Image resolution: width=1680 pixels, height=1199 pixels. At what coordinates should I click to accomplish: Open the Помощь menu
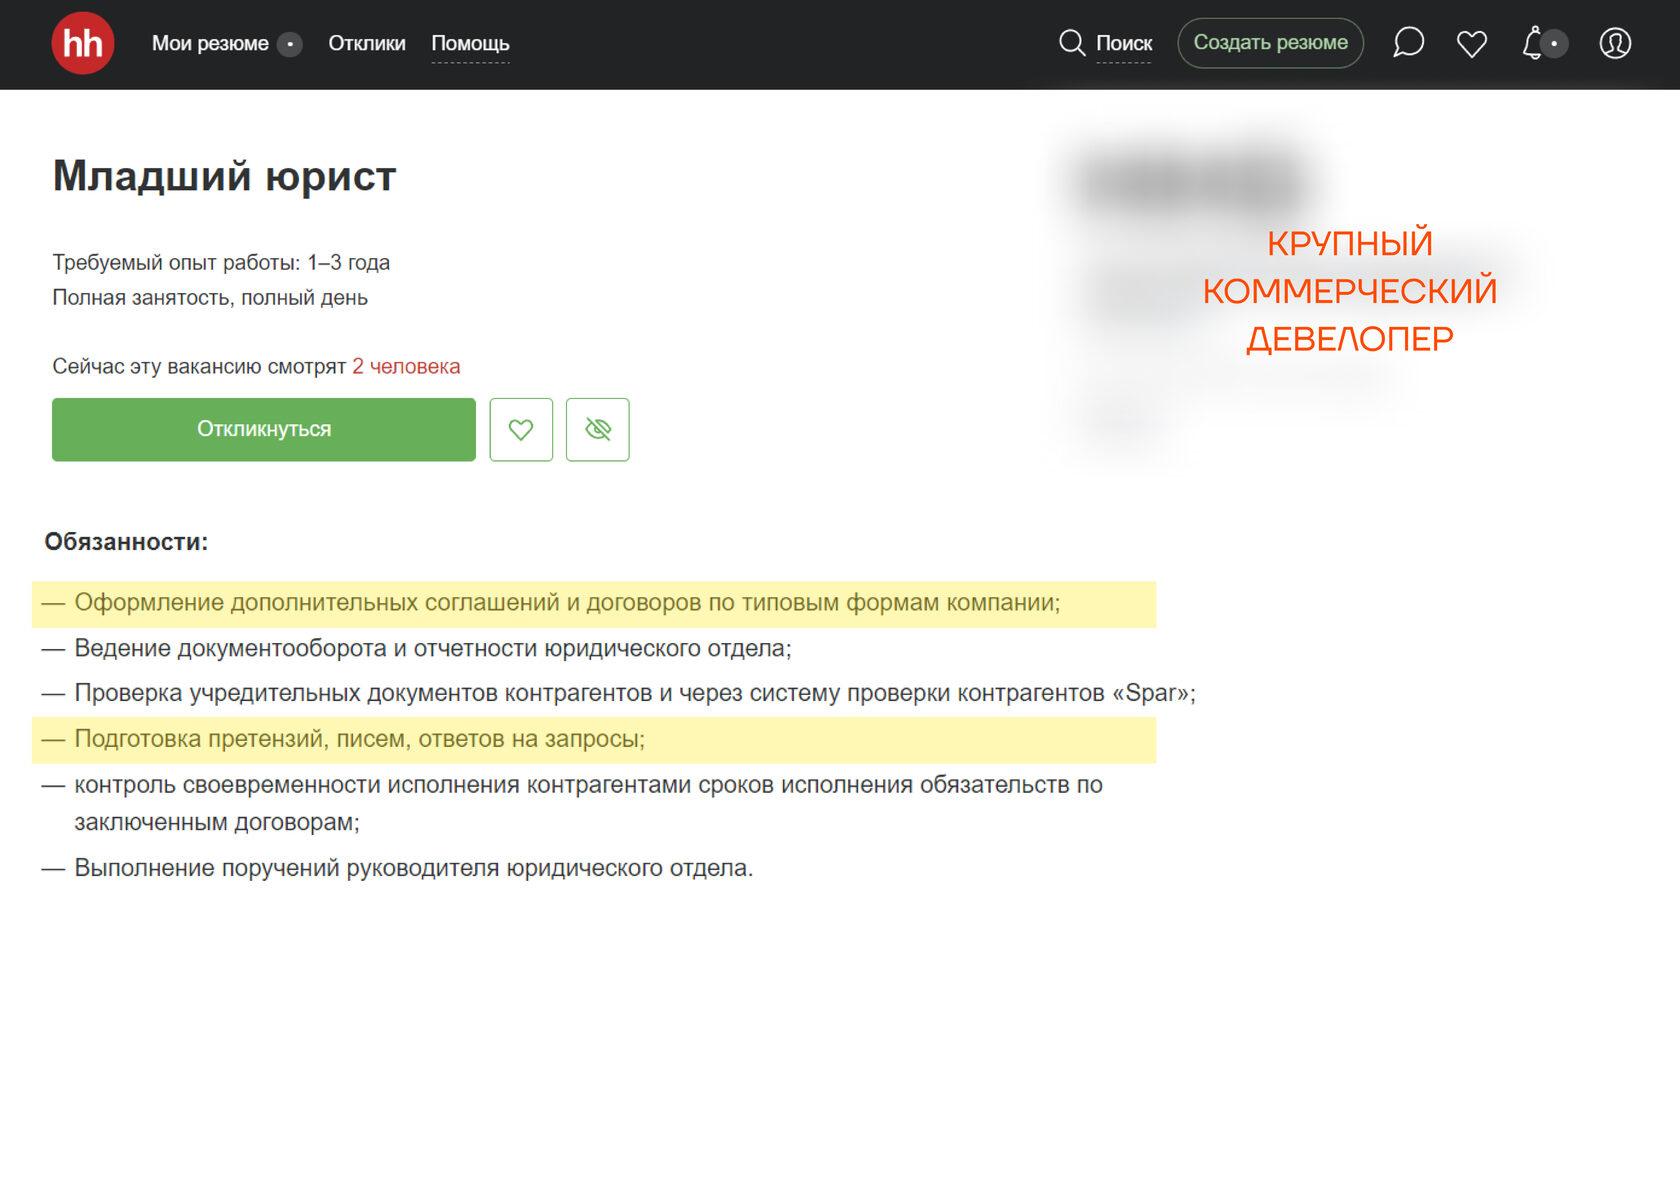click(x=470, y=43)
